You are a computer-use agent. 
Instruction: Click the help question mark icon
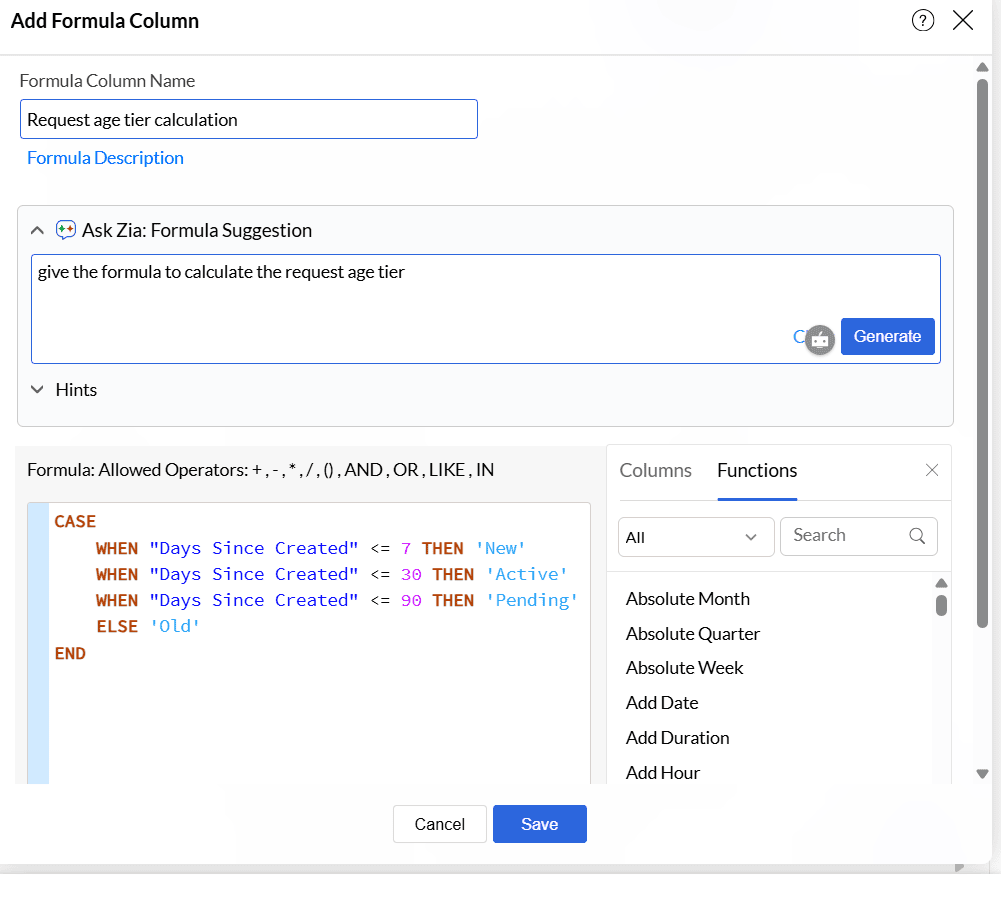pyautogui.click(x=923, y=21)
